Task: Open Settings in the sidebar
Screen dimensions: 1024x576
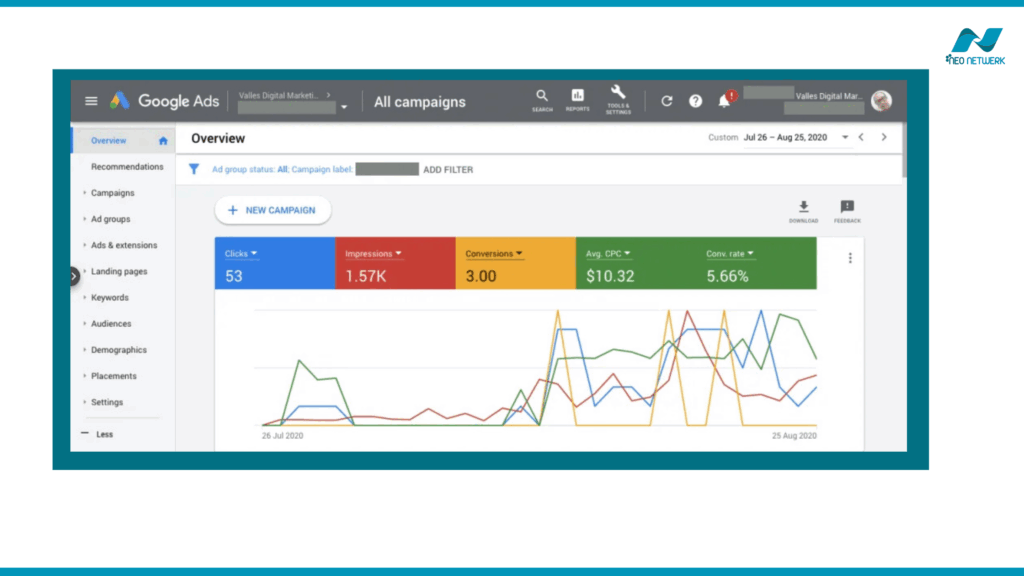Action: tap(107, 402)
